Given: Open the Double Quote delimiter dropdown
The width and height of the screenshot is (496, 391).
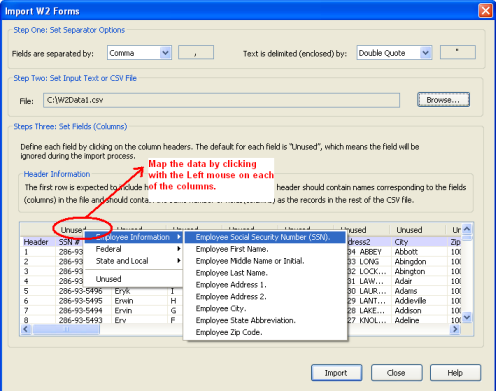Looking at the screenshot, I should pos(394,53).
